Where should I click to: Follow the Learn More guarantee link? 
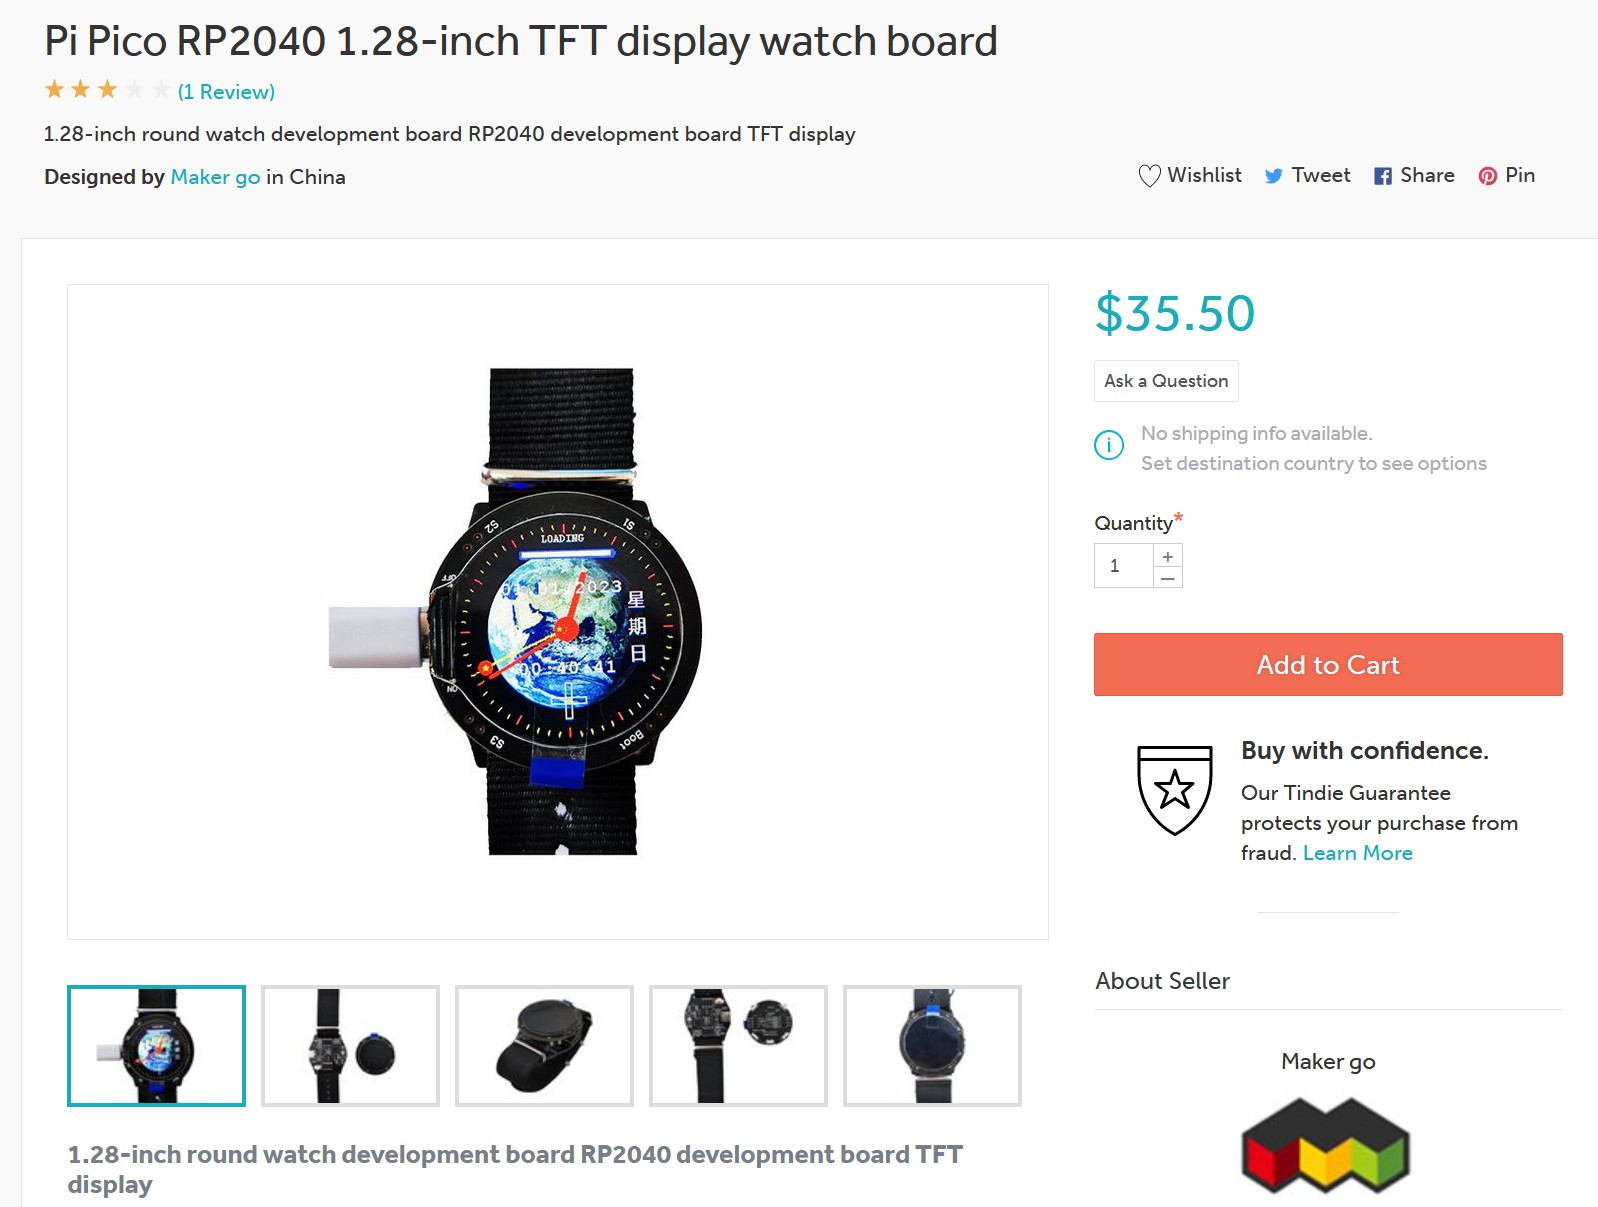point(1358,853)
